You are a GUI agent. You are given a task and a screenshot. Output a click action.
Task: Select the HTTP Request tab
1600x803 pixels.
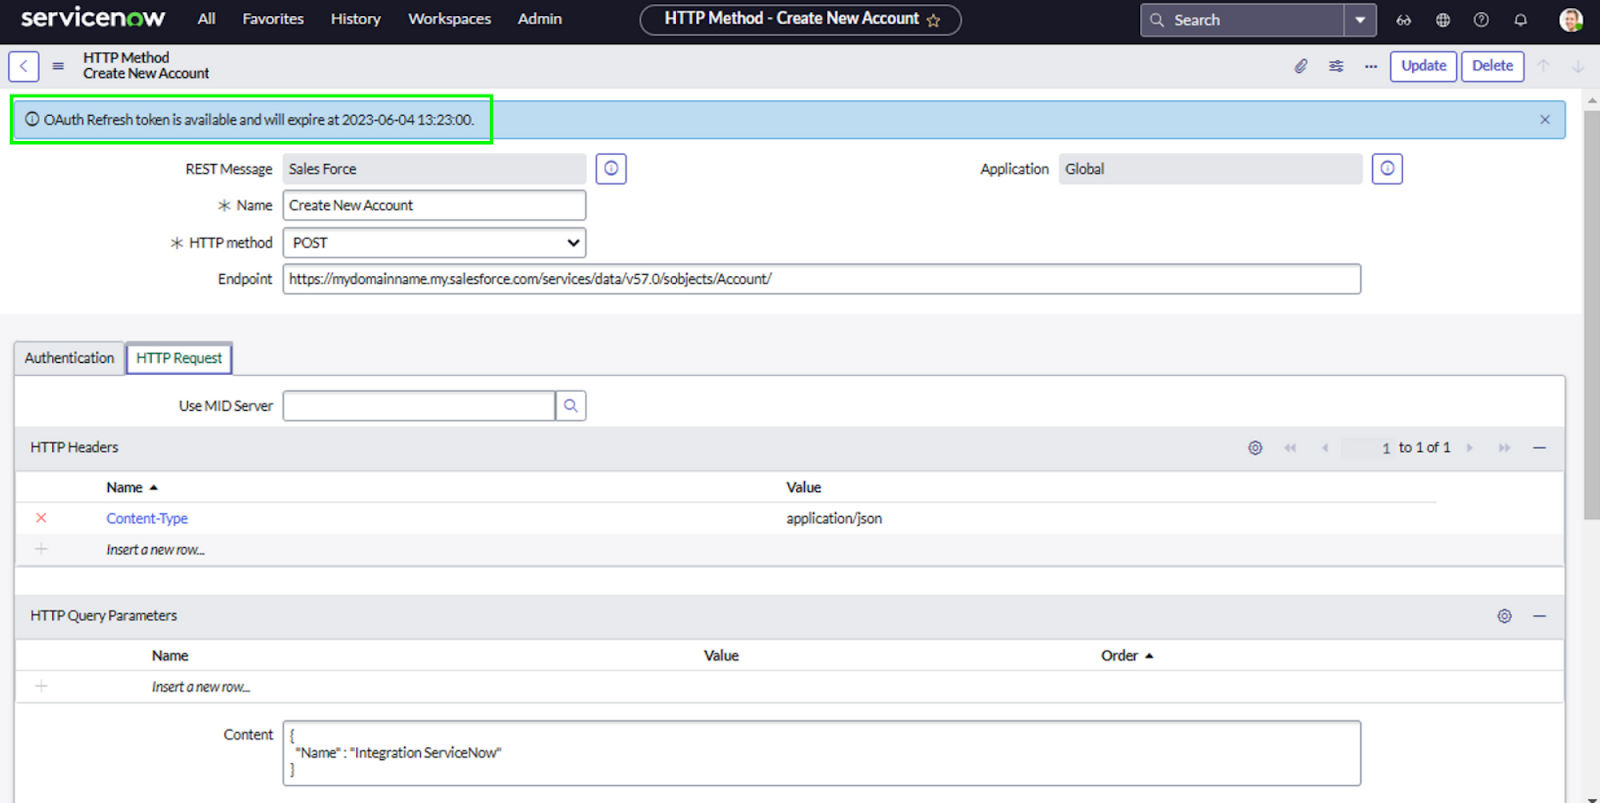tap(179, 358)
